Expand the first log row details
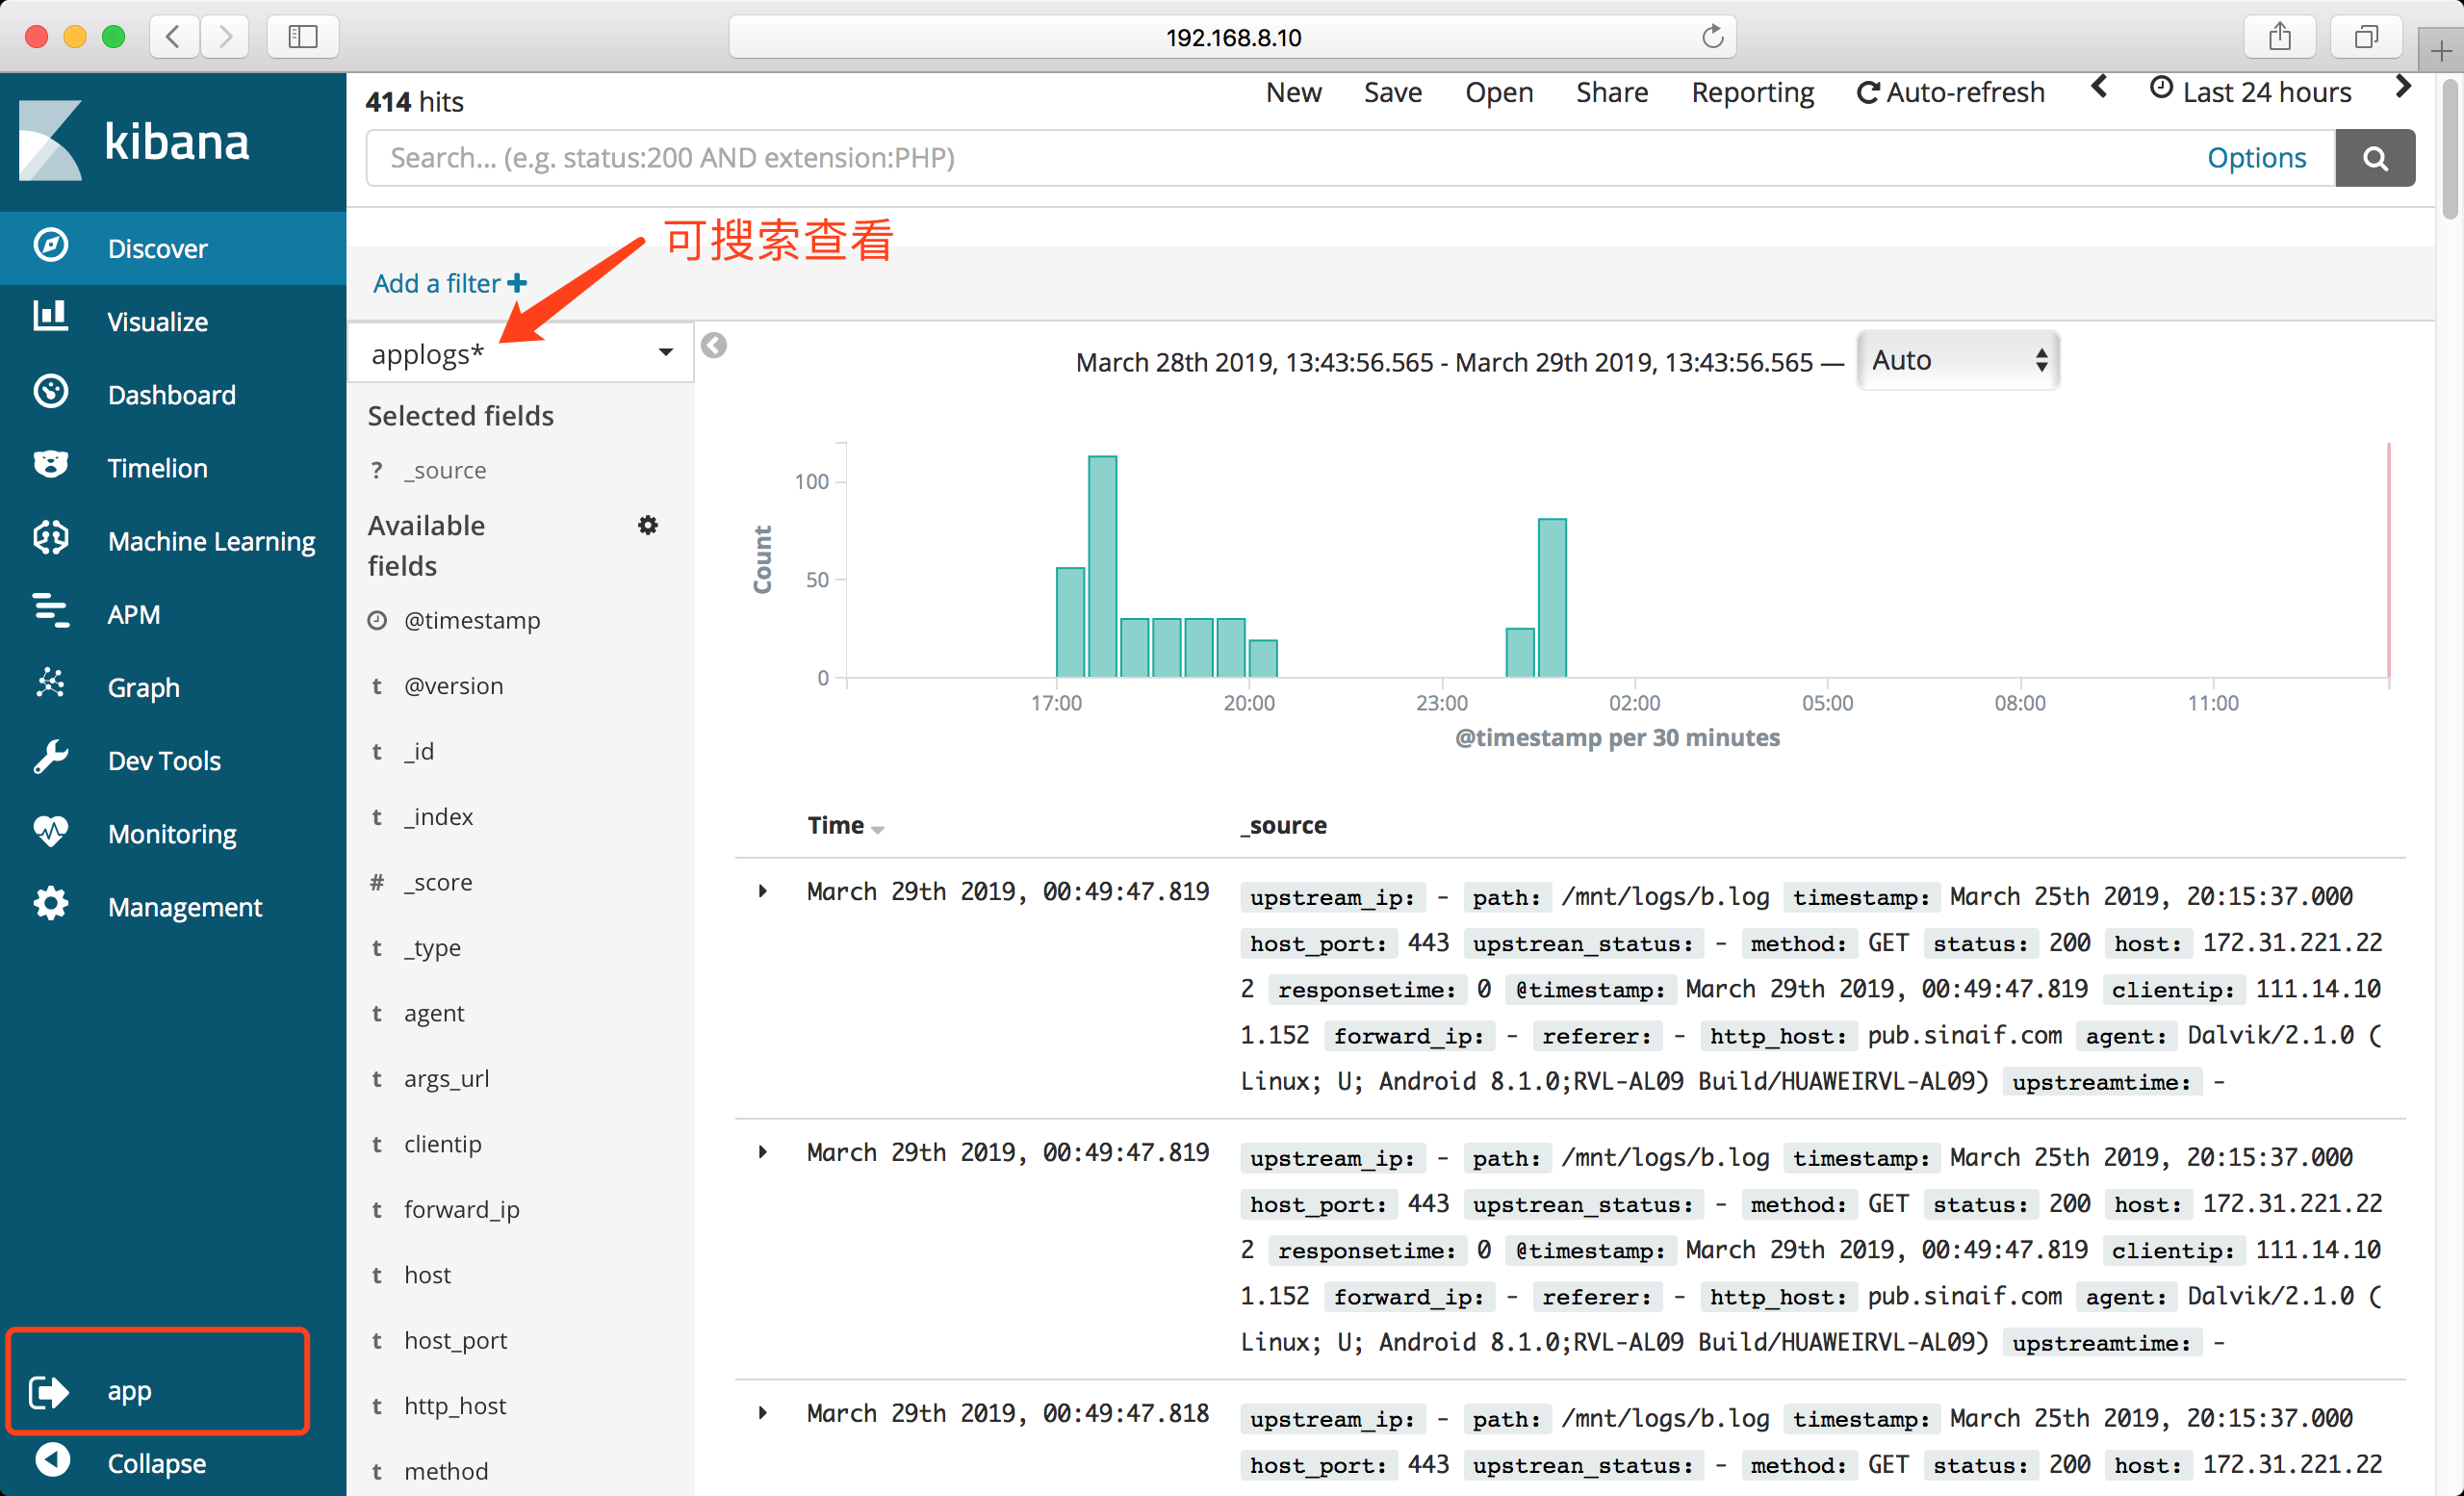The image size is (2464, 1496). coord(763,891)
